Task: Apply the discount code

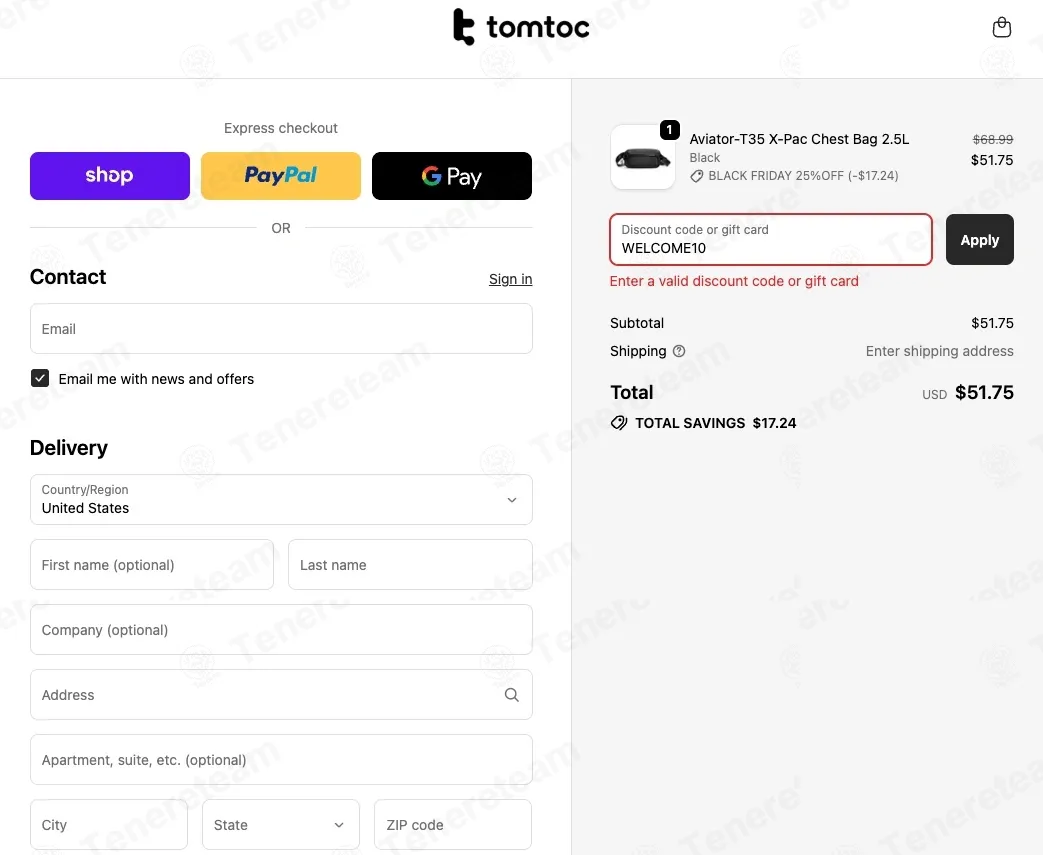Action: (979, 240)
